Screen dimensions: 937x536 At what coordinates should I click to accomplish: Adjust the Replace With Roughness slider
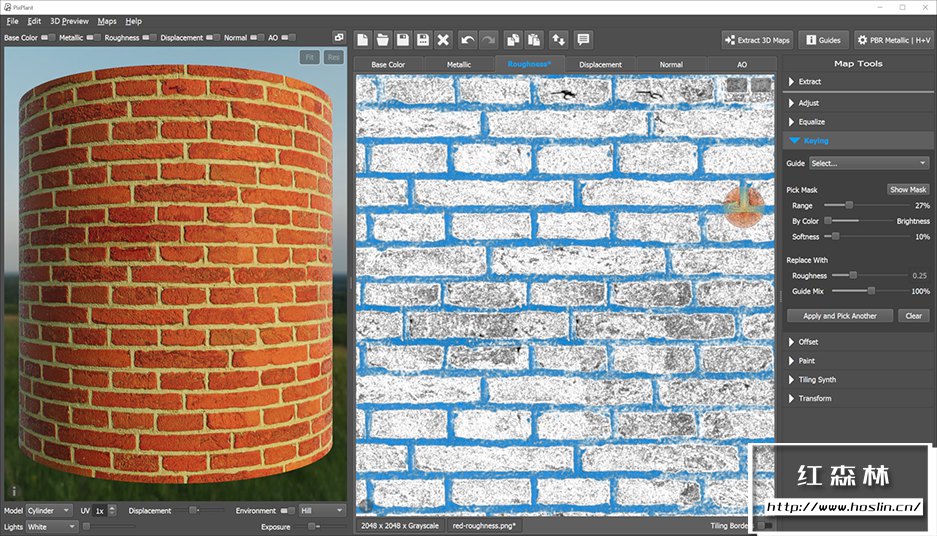[x=869, y=275]
